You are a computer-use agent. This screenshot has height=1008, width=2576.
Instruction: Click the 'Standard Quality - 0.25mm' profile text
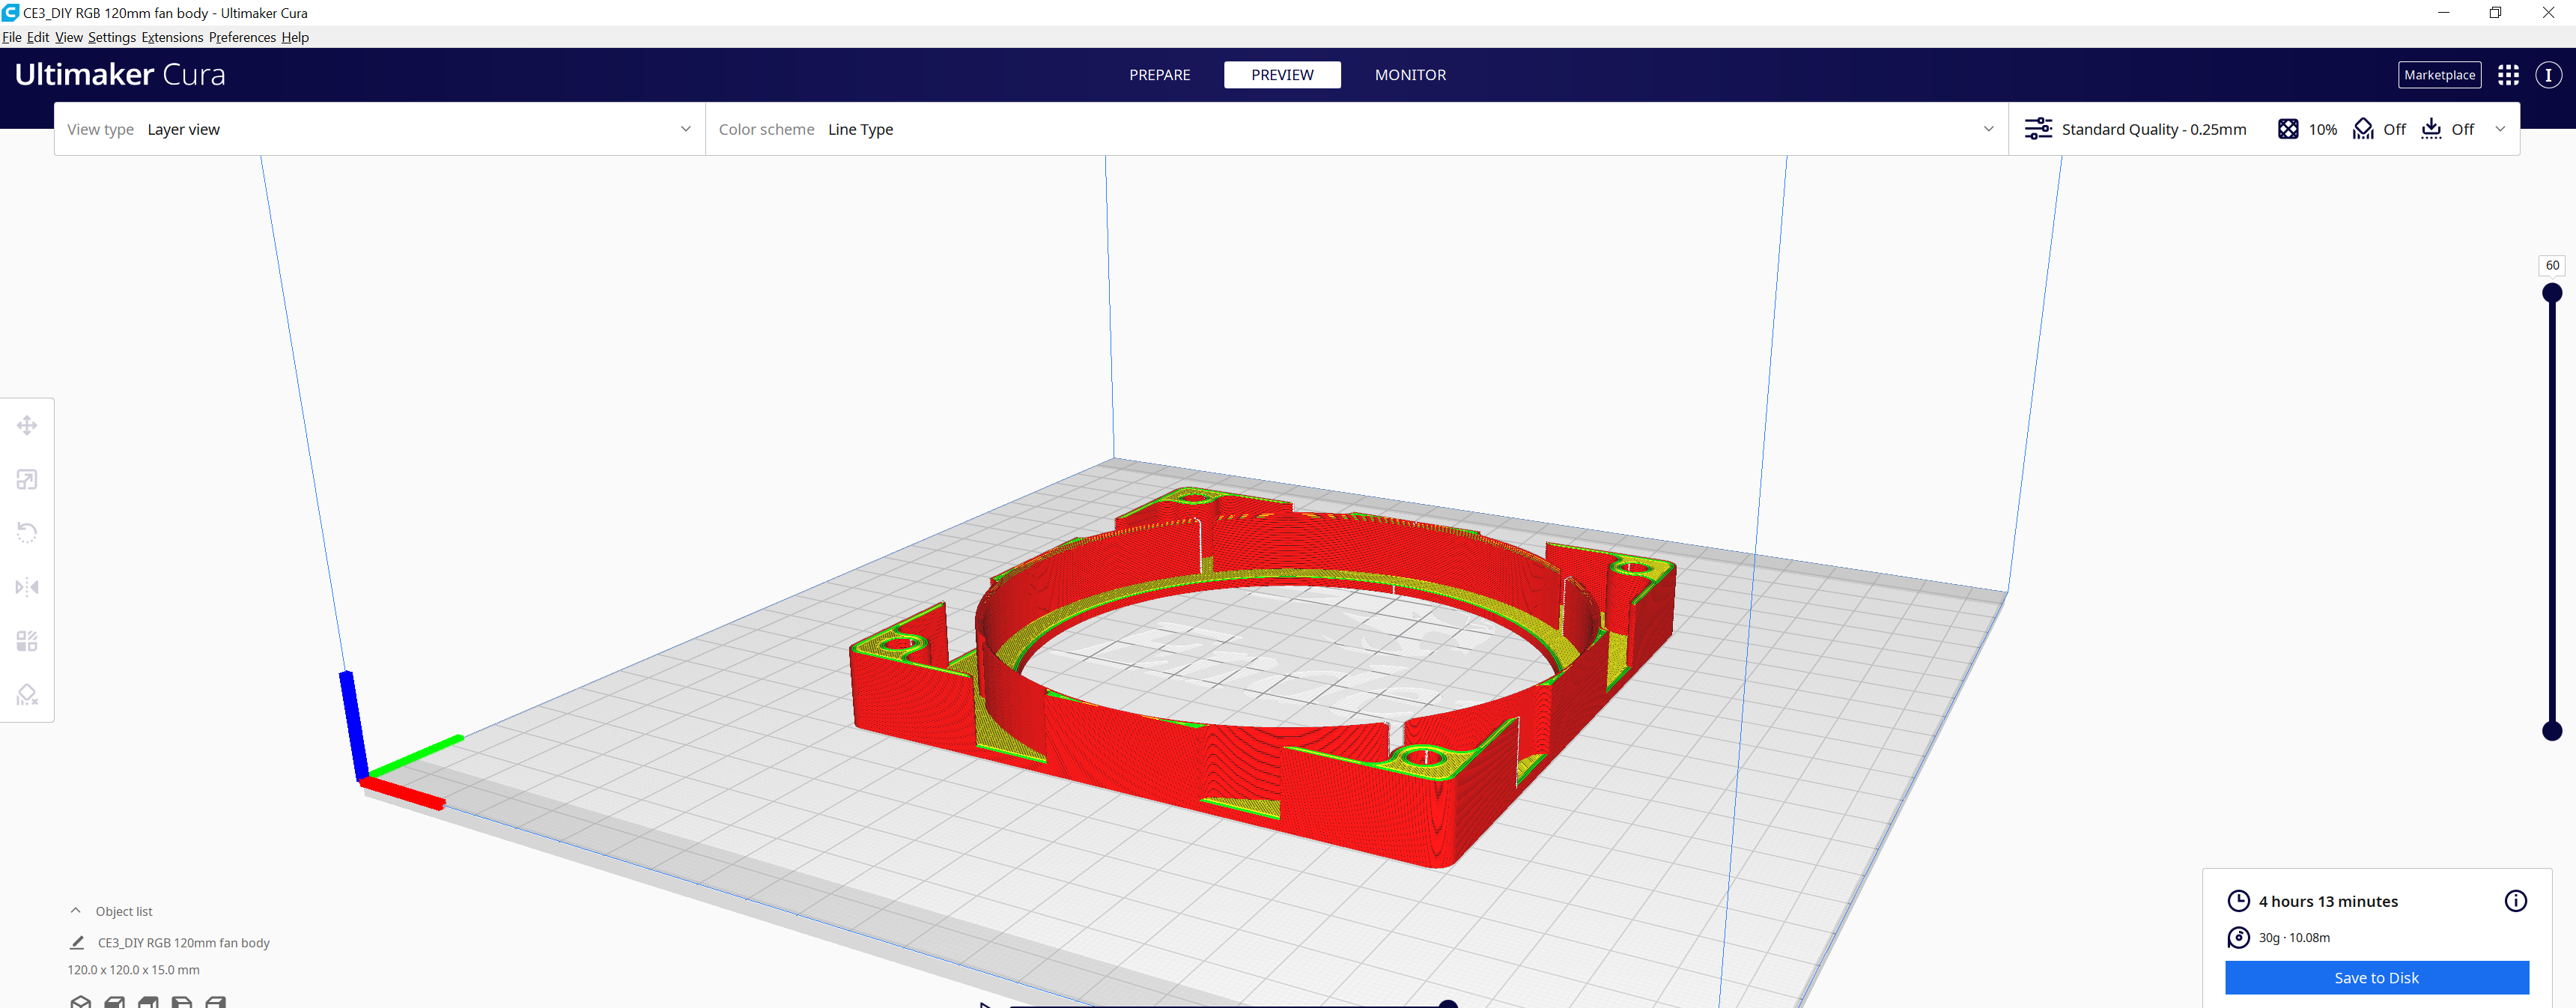pos(2154,129)
